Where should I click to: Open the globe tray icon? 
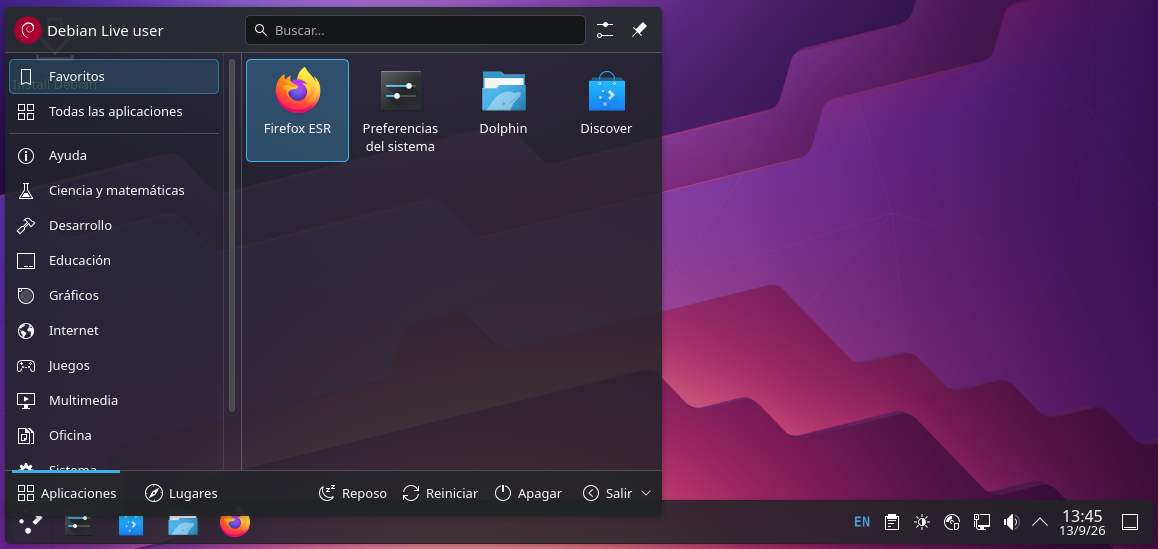pos(952,522)
